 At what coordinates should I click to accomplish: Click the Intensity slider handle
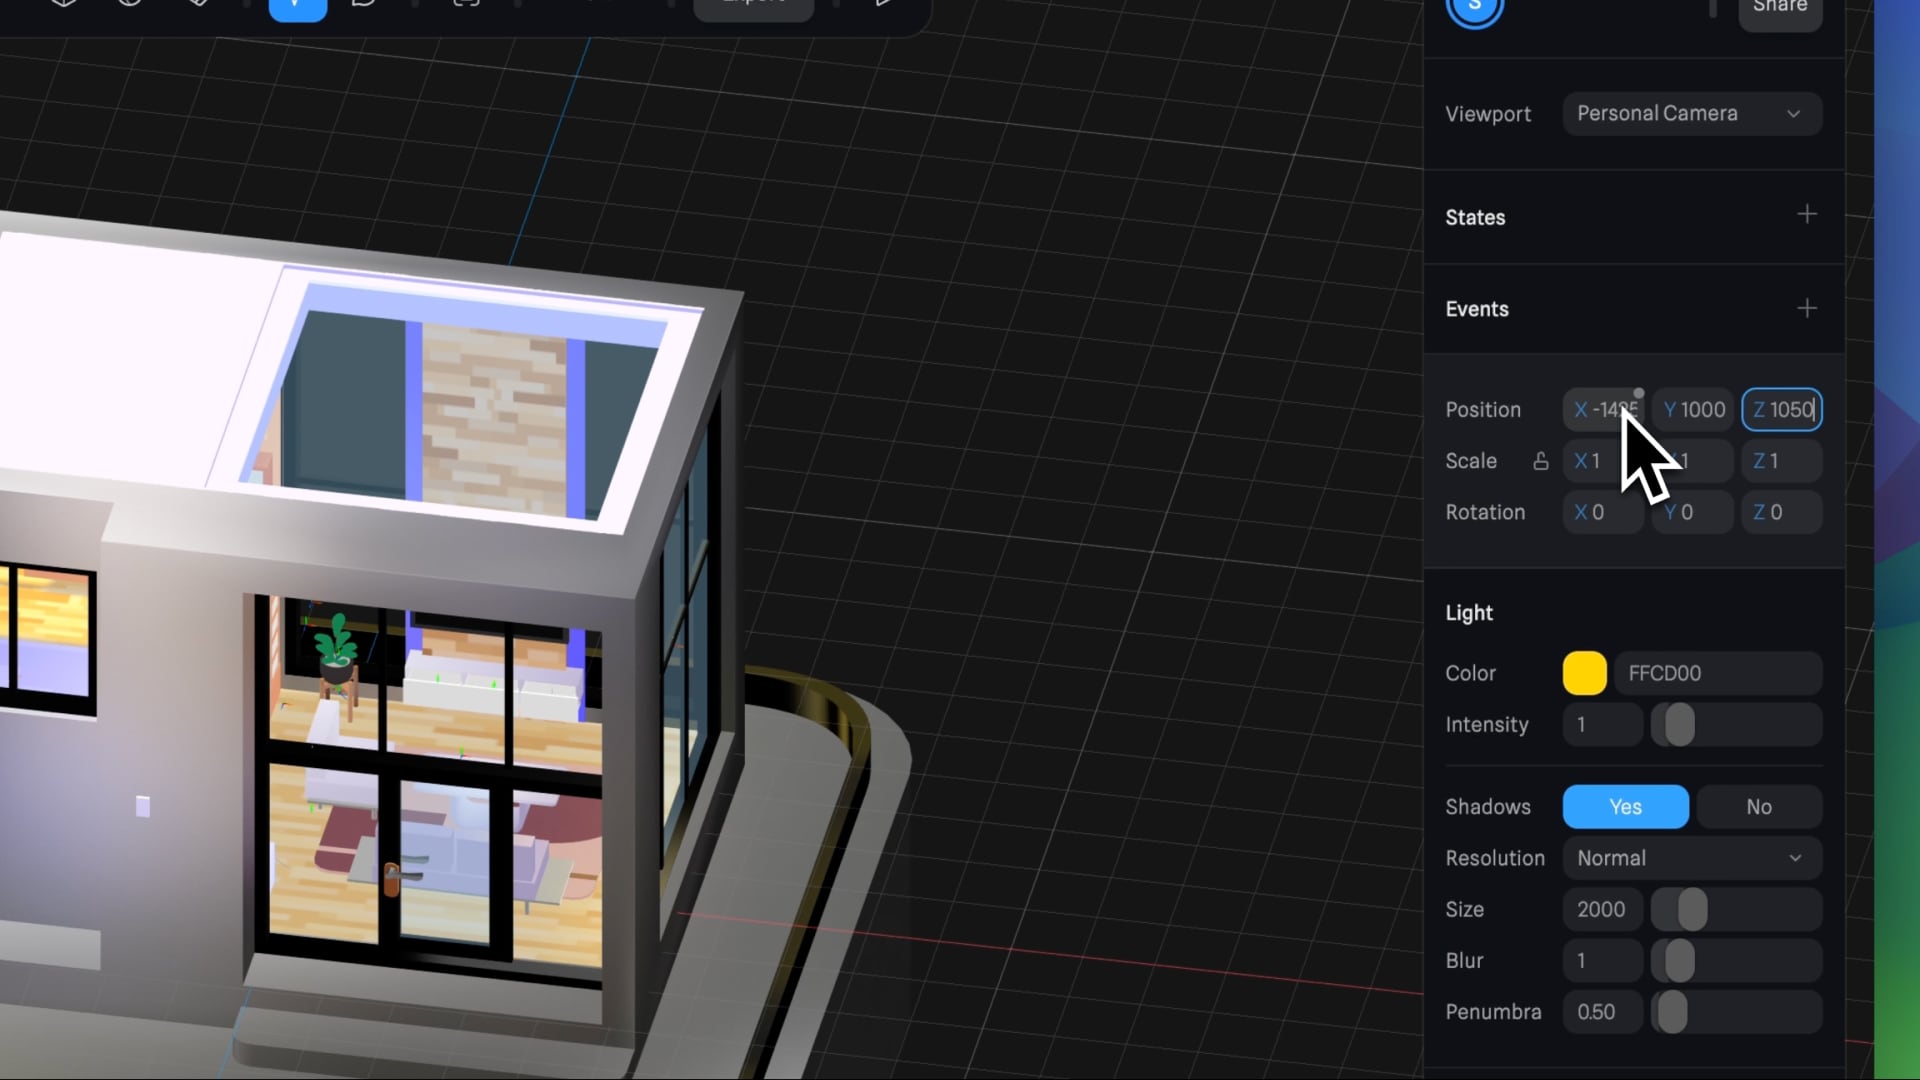(x=1679, y=725)
